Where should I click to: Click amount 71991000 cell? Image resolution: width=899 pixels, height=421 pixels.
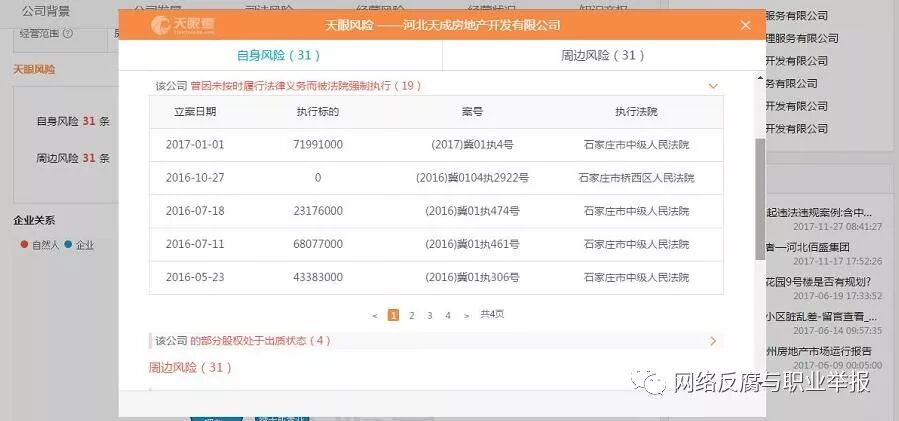318,145
